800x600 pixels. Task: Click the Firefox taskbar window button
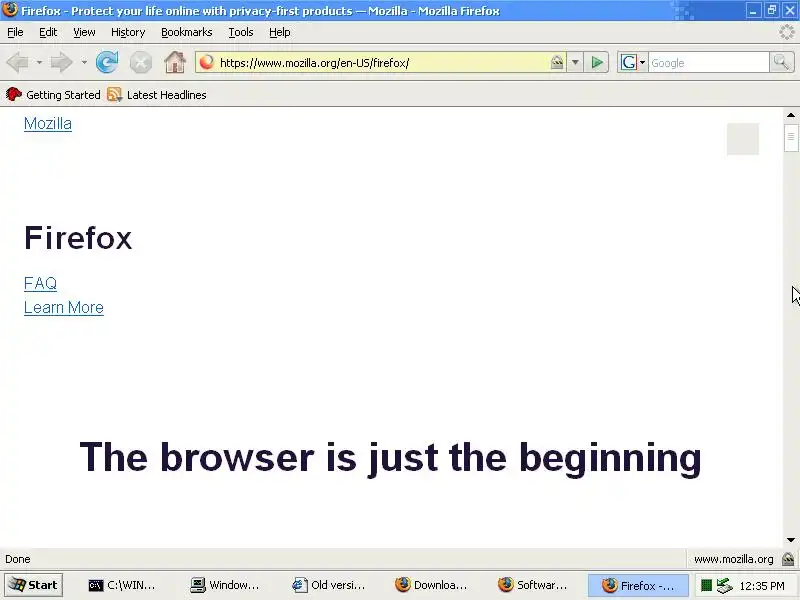pyautogui.click(x=638, y=585)
